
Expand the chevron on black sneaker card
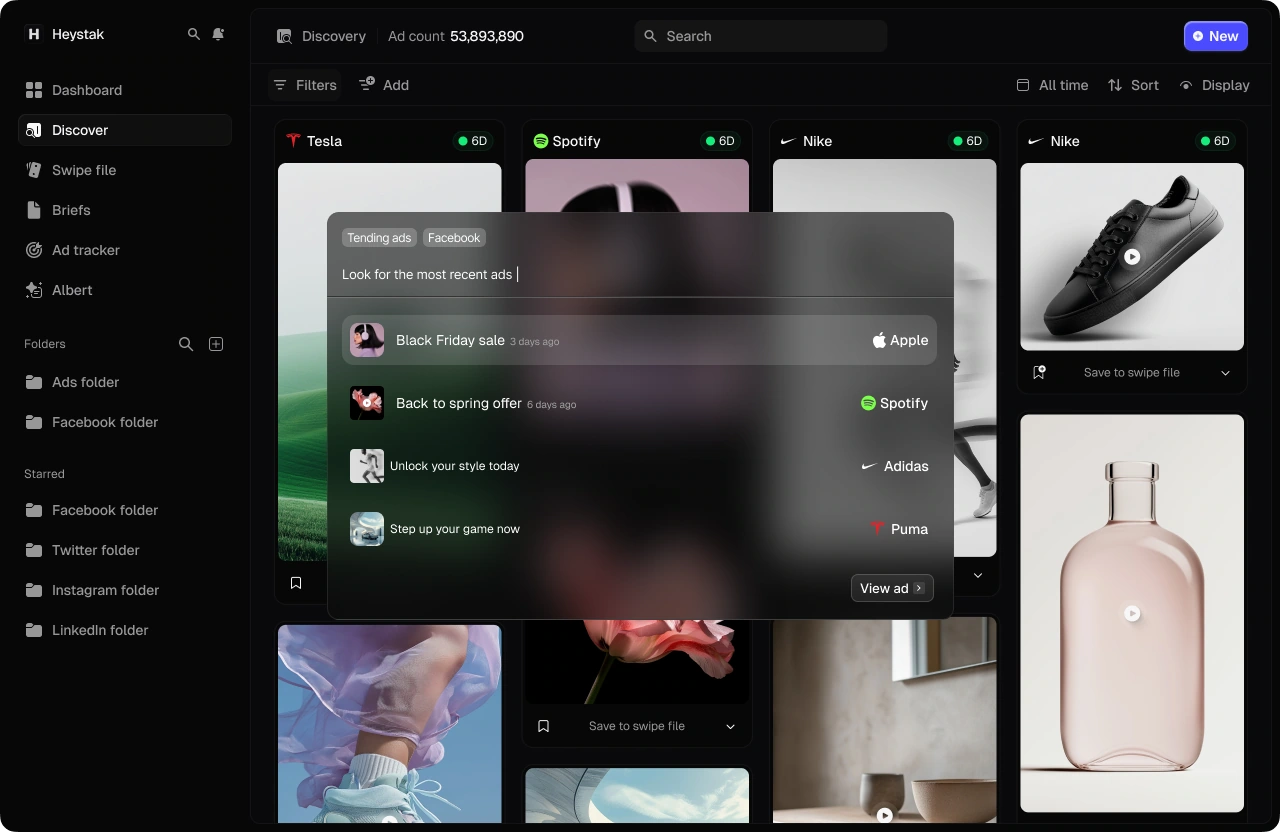pos(1226,373)
